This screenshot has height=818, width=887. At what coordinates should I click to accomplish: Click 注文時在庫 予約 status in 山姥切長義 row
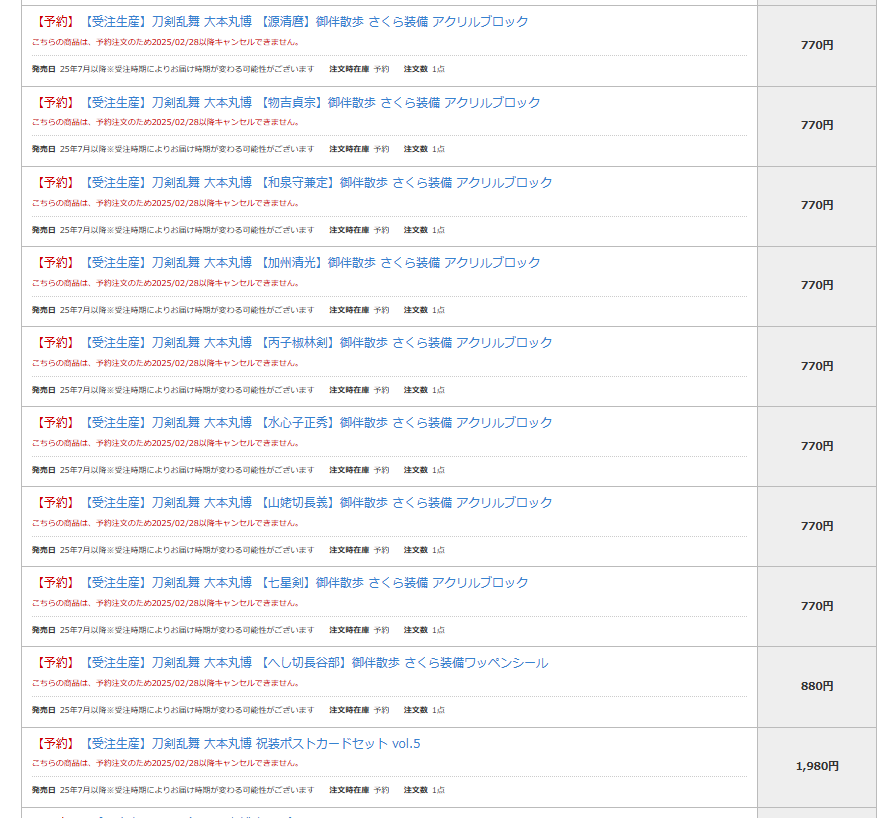click(359, 550)
